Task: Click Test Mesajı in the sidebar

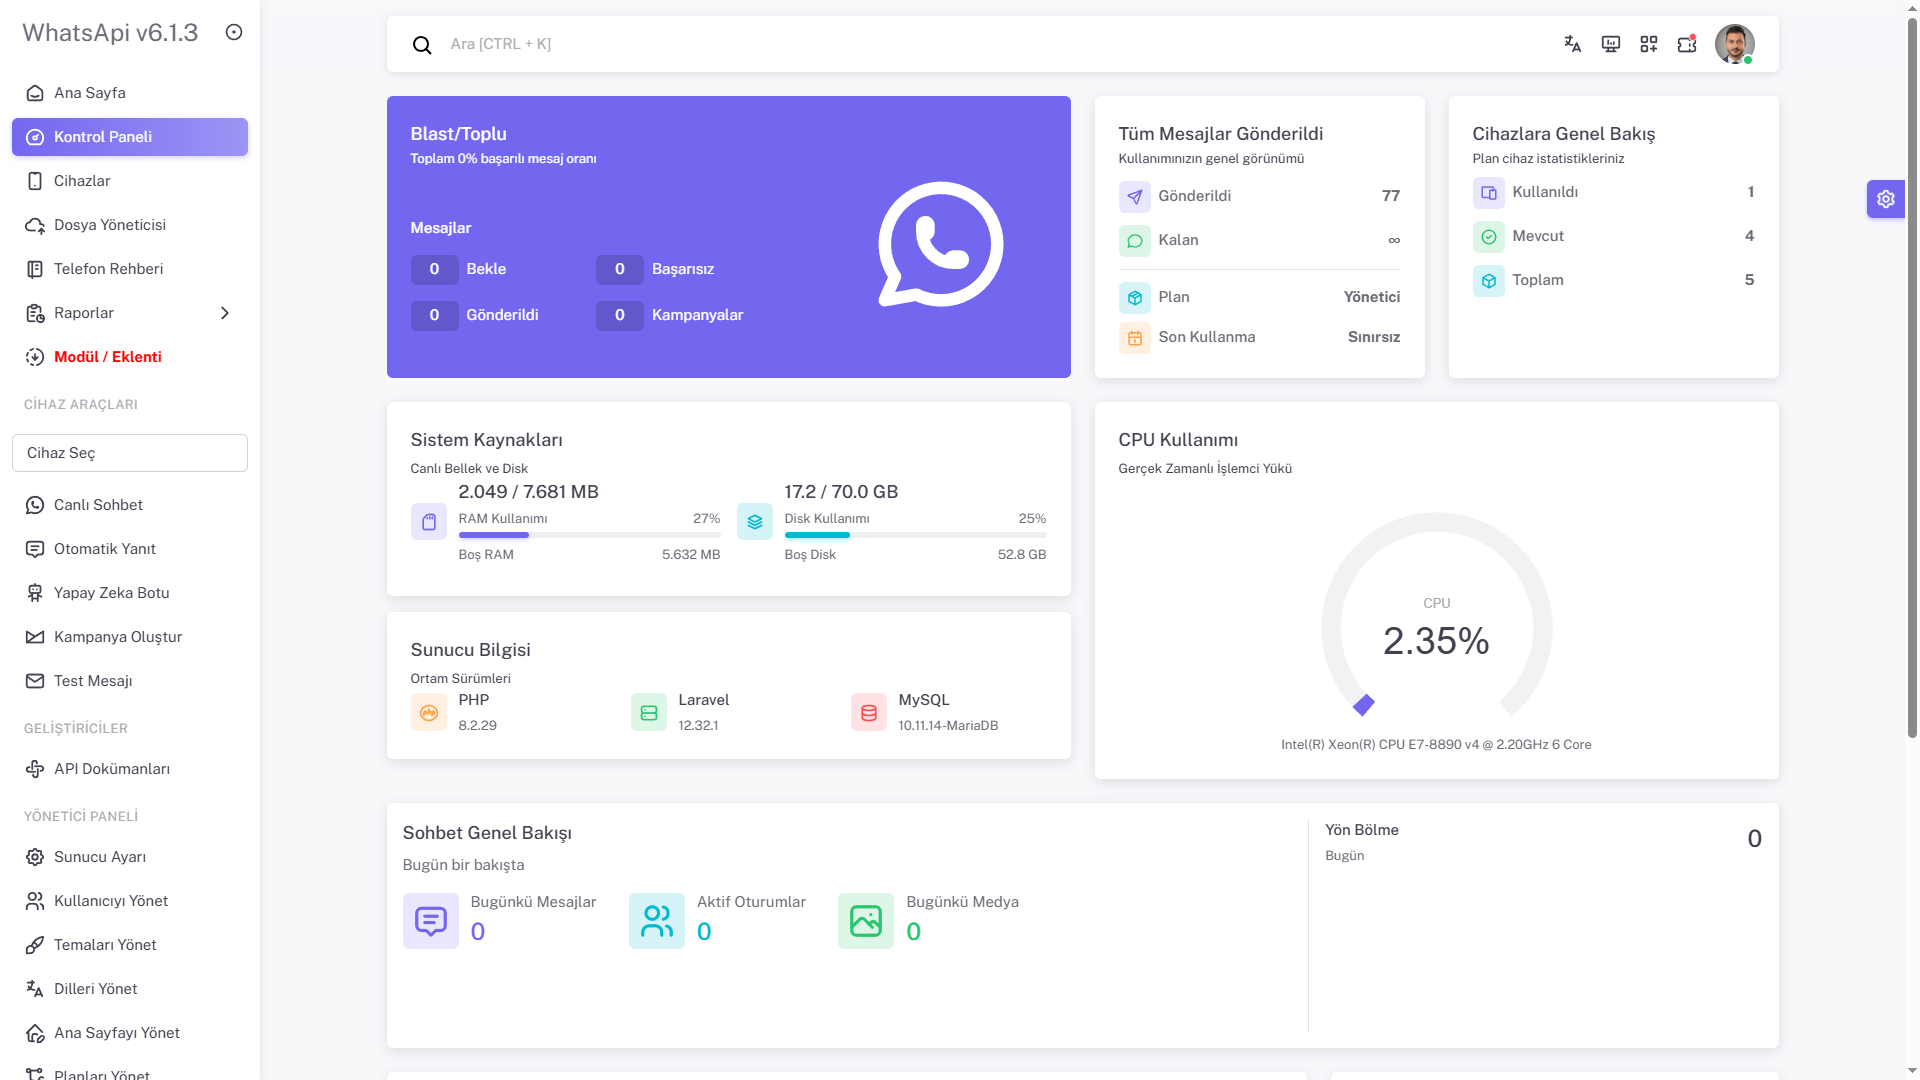Action: (92, 681)
